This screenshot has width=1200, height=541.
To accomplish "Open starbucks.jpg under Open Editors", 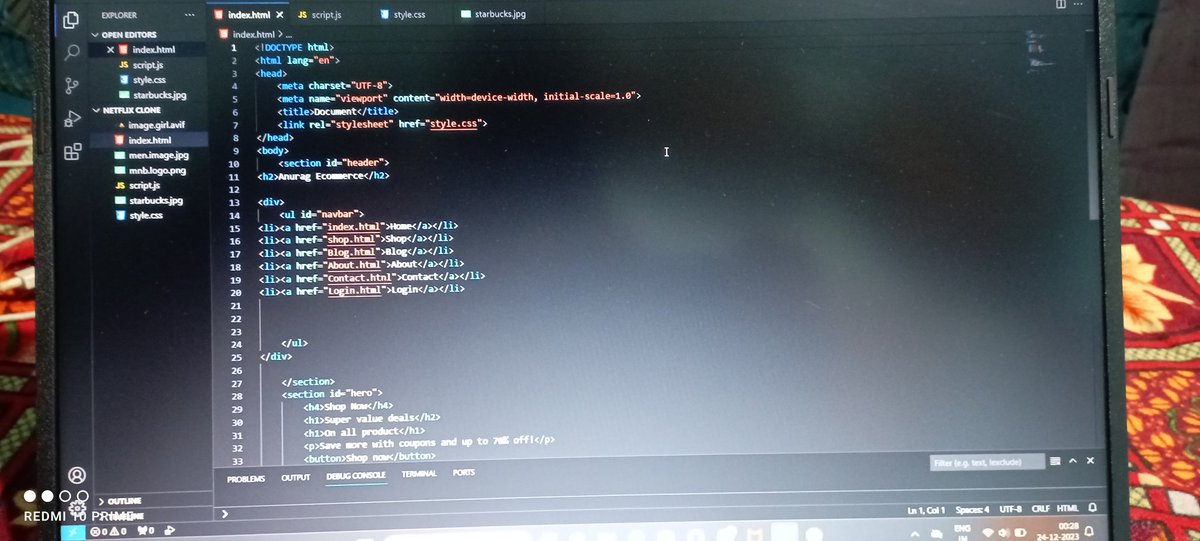I will click(x=158, y=94).
